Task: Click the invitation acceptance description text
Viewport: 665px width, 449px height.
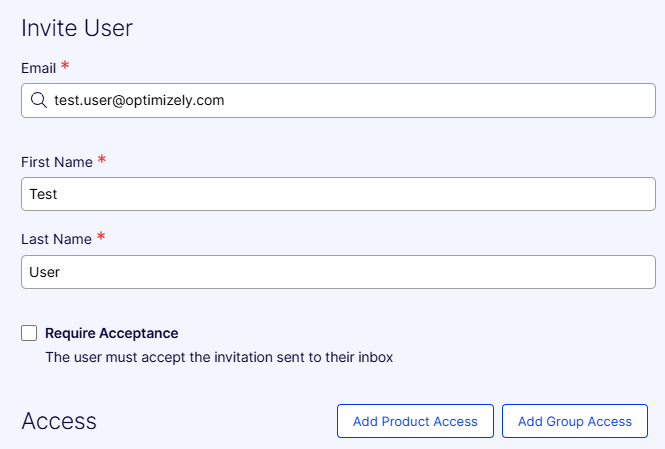Action: pyautogui.click(x=219, y=357)
